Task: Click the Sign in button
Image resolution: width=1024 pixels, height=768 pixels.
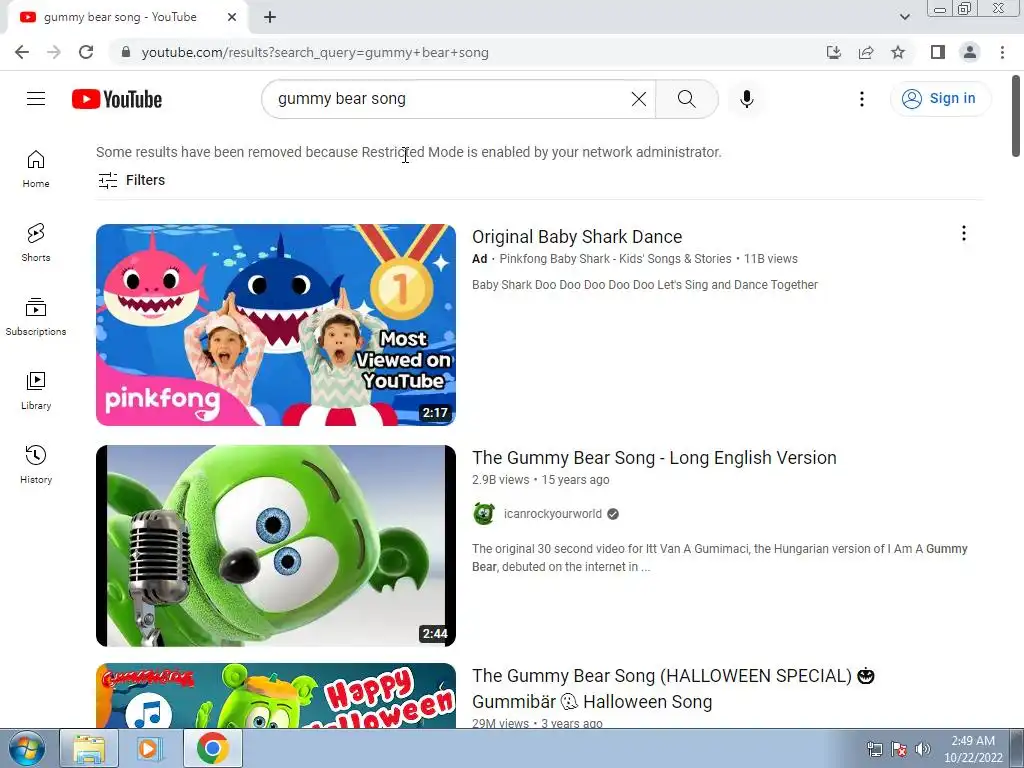Action: [x=940, y=99]
